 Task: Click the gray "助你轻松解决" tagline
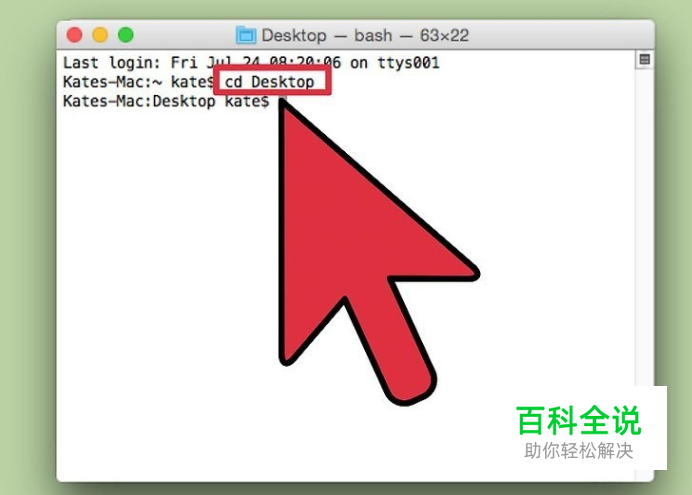click(579, 451)
